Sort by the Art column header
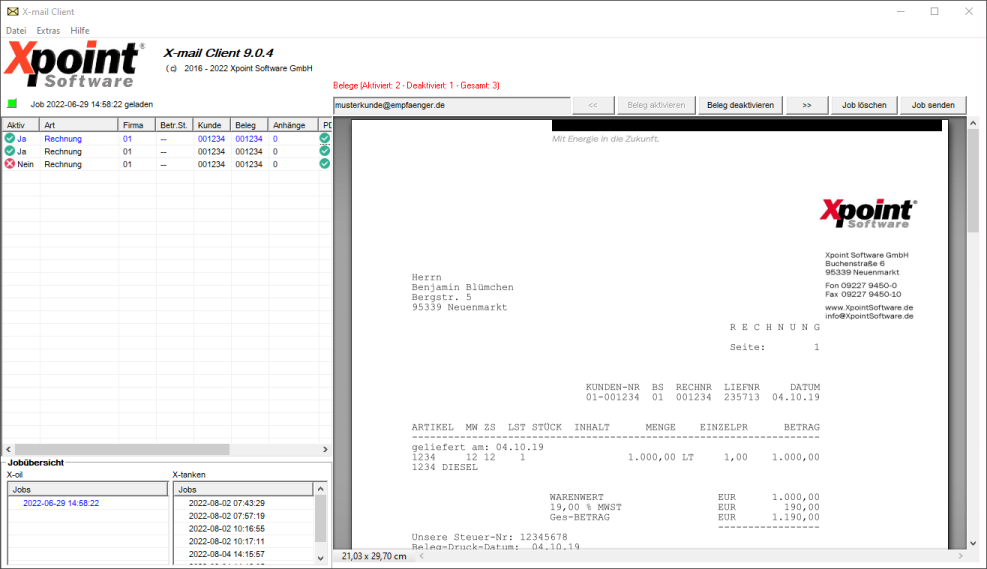 coord(79,125)
